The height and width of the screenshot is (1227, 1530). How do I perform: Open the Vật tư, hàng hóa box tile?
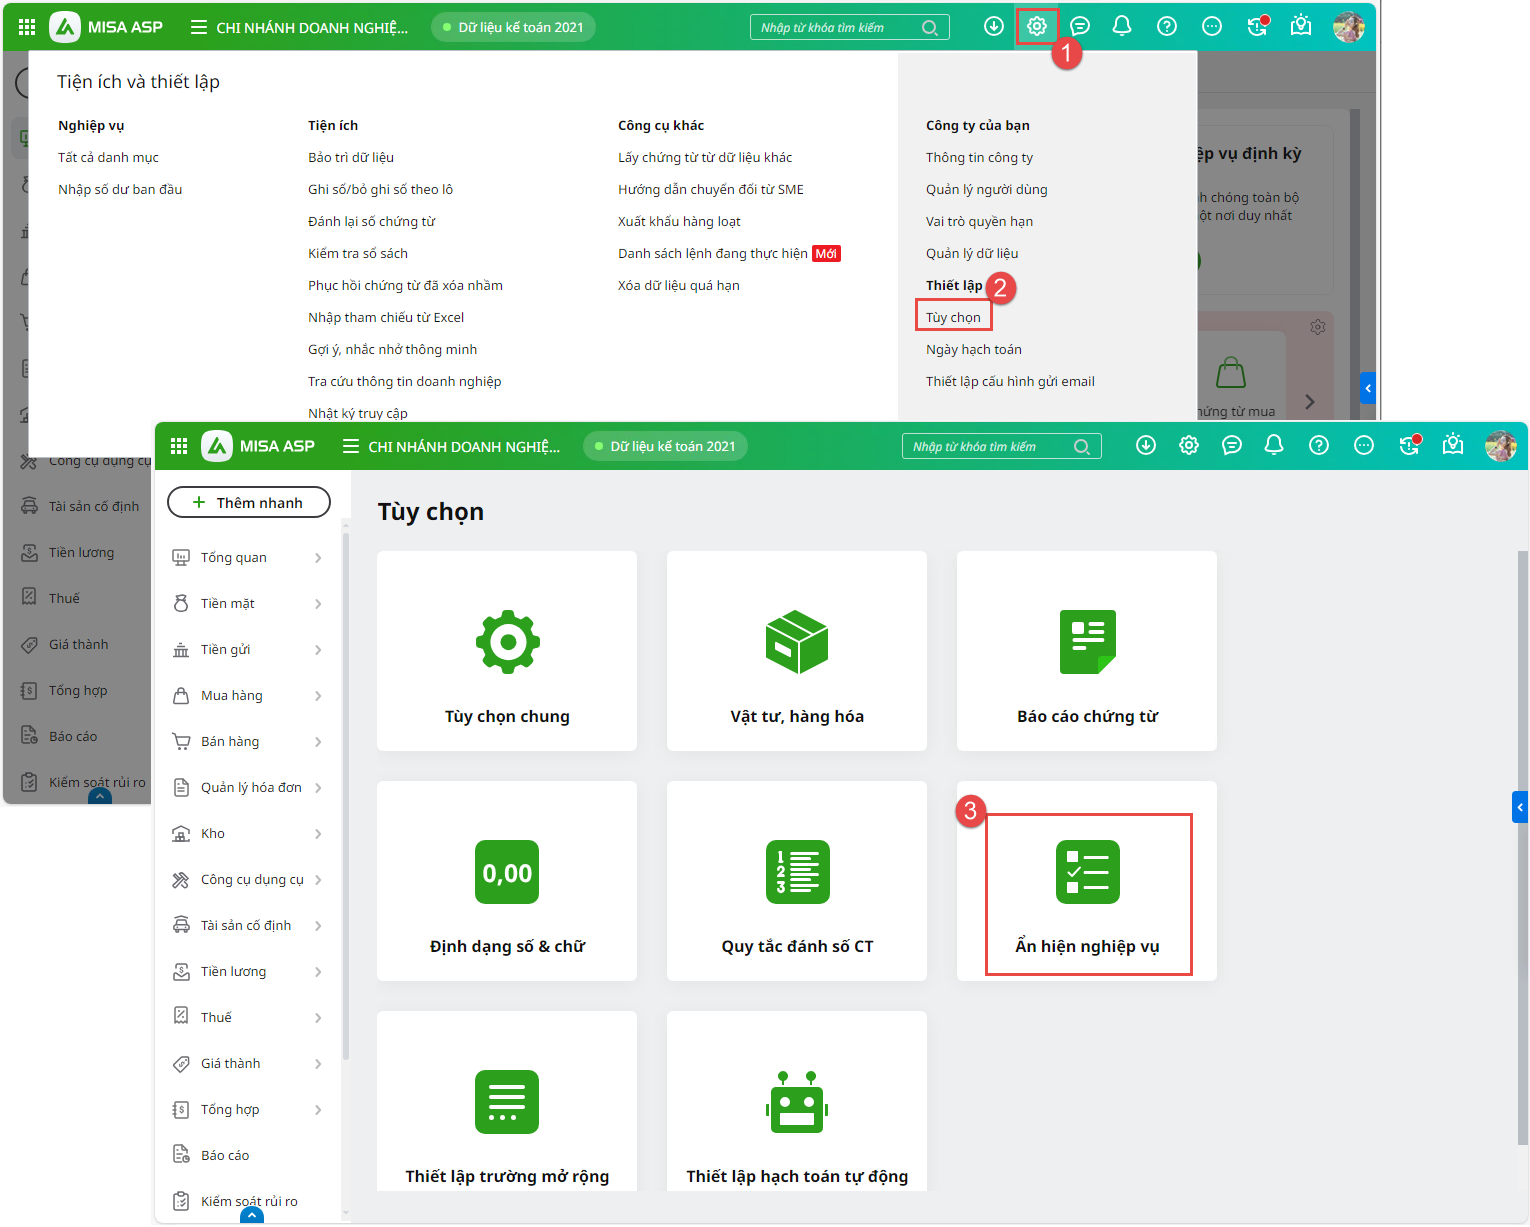pyautogui.click(x=796, y=651)
